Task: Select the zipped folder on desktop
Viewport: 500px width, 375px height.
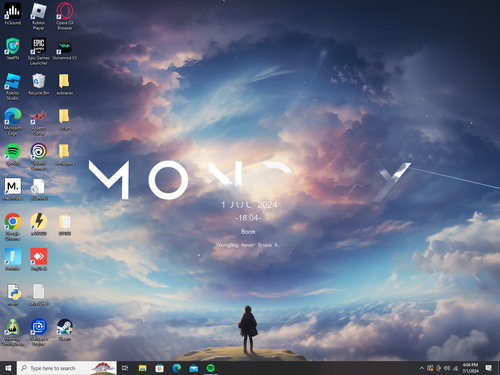Action: click(65, 224)
